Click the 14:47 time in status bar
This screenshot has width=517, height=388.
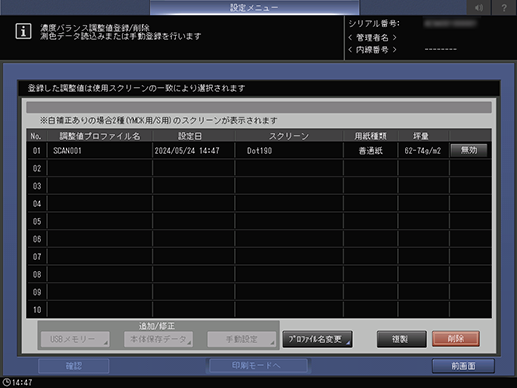[22, 382]
